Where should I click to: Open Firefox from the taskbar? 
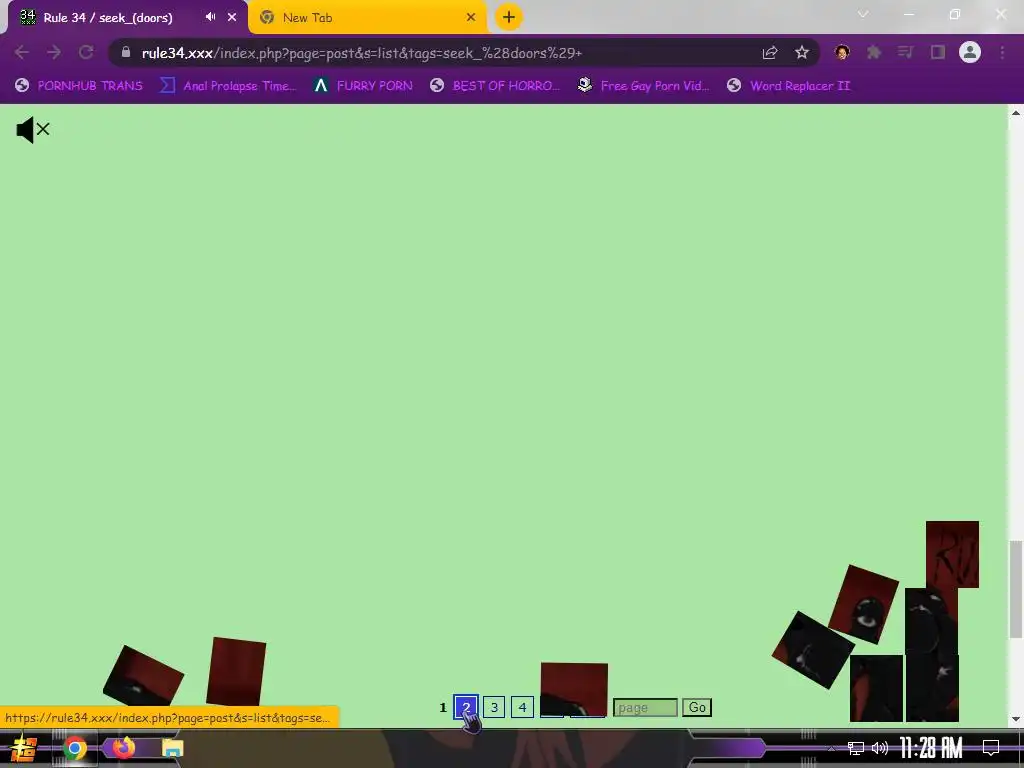(123, 748)
